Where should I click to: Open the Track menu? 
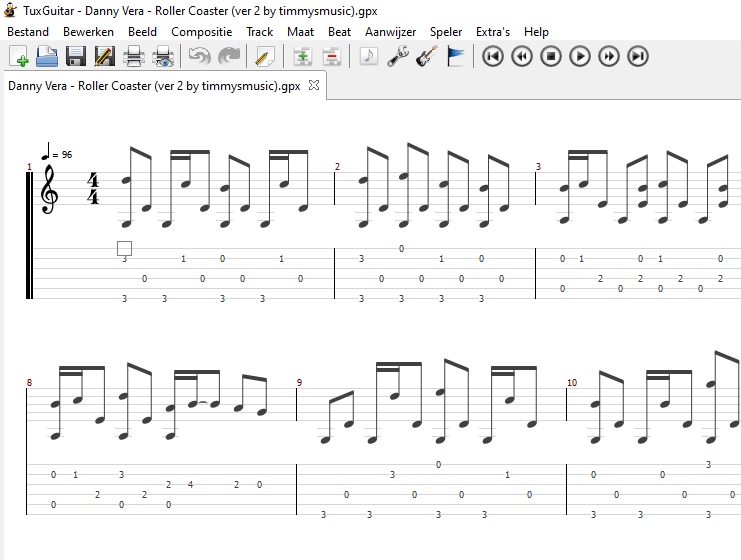[x=259, y=32]
